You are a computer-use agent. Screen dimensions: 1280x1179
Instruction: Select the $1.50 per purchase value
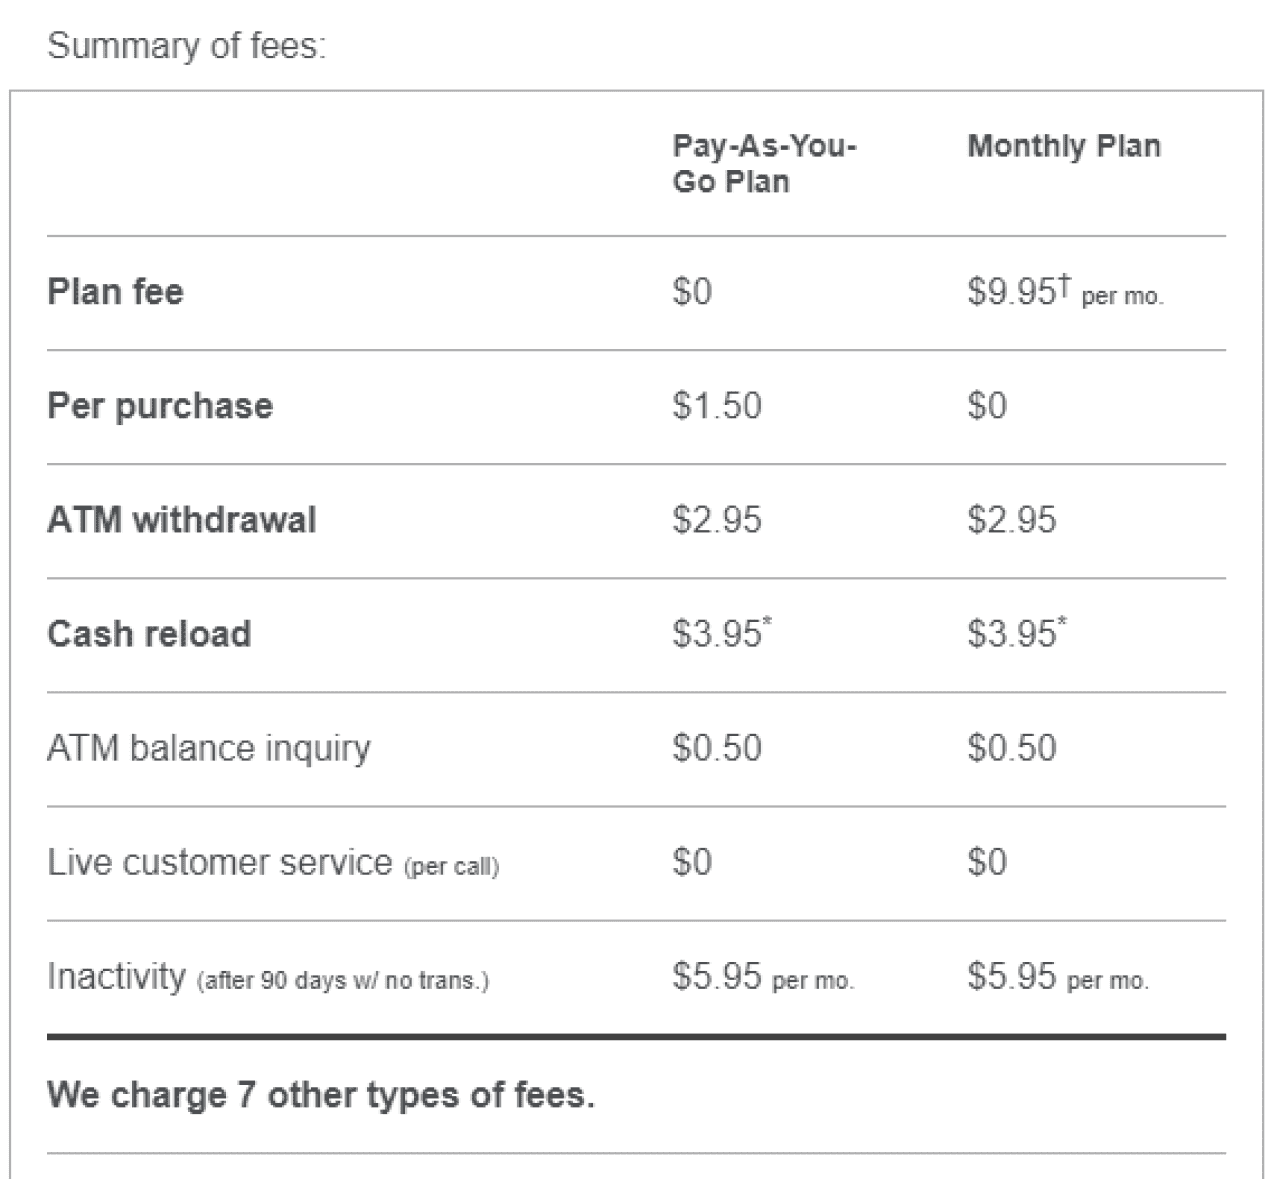(x=717, y=406)
